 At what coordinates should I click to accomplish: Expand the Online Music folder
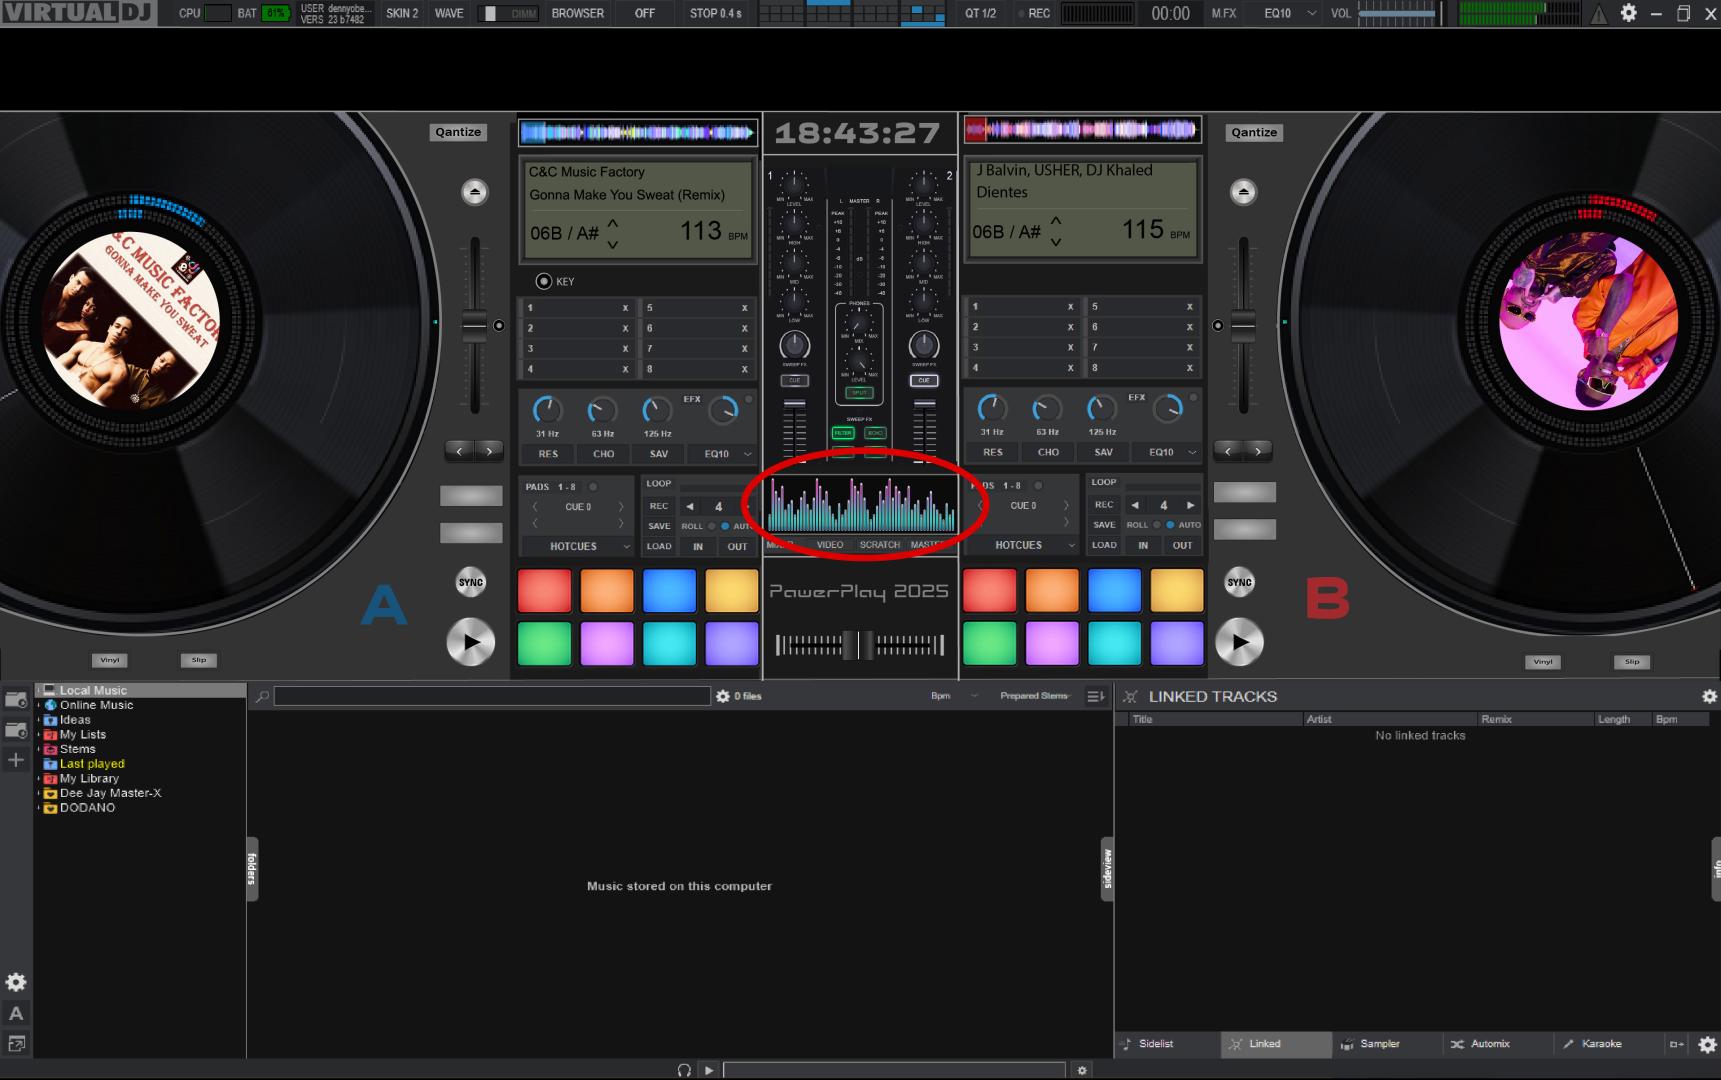[40, 705]
